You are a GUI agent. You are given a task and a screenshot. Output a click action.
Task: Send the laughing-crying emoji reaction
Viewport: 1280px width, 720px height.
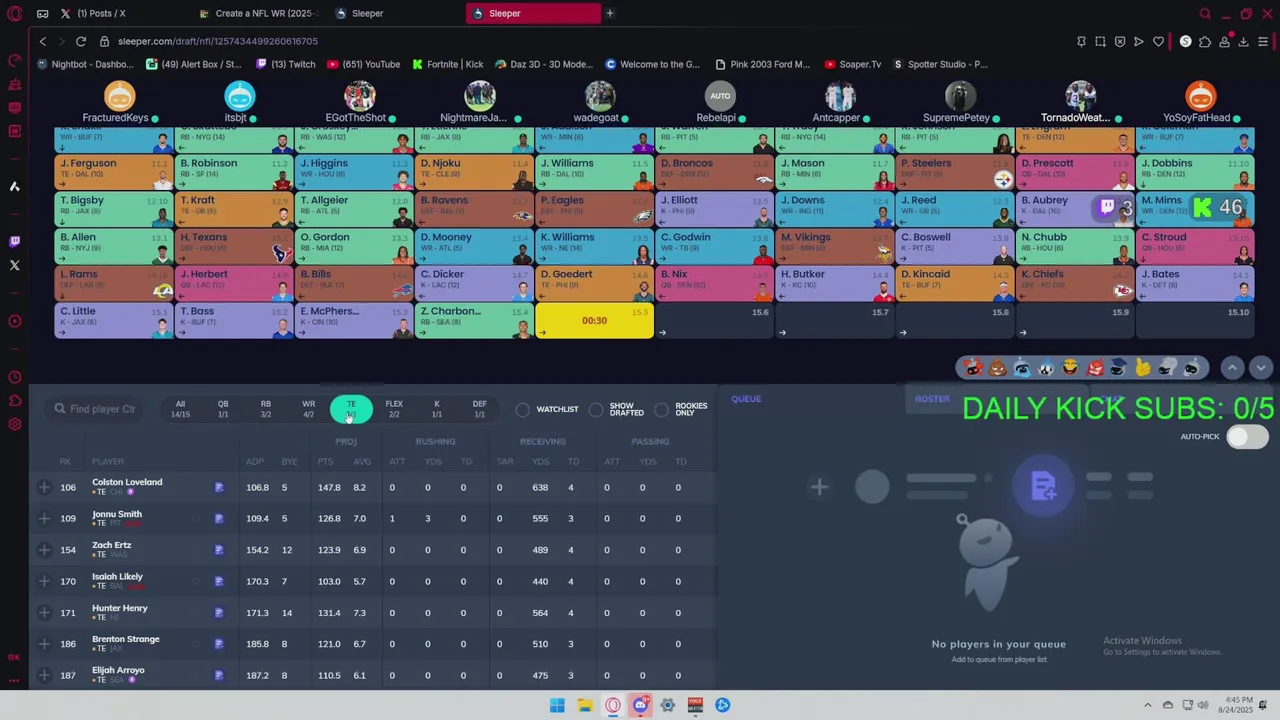1070,368
